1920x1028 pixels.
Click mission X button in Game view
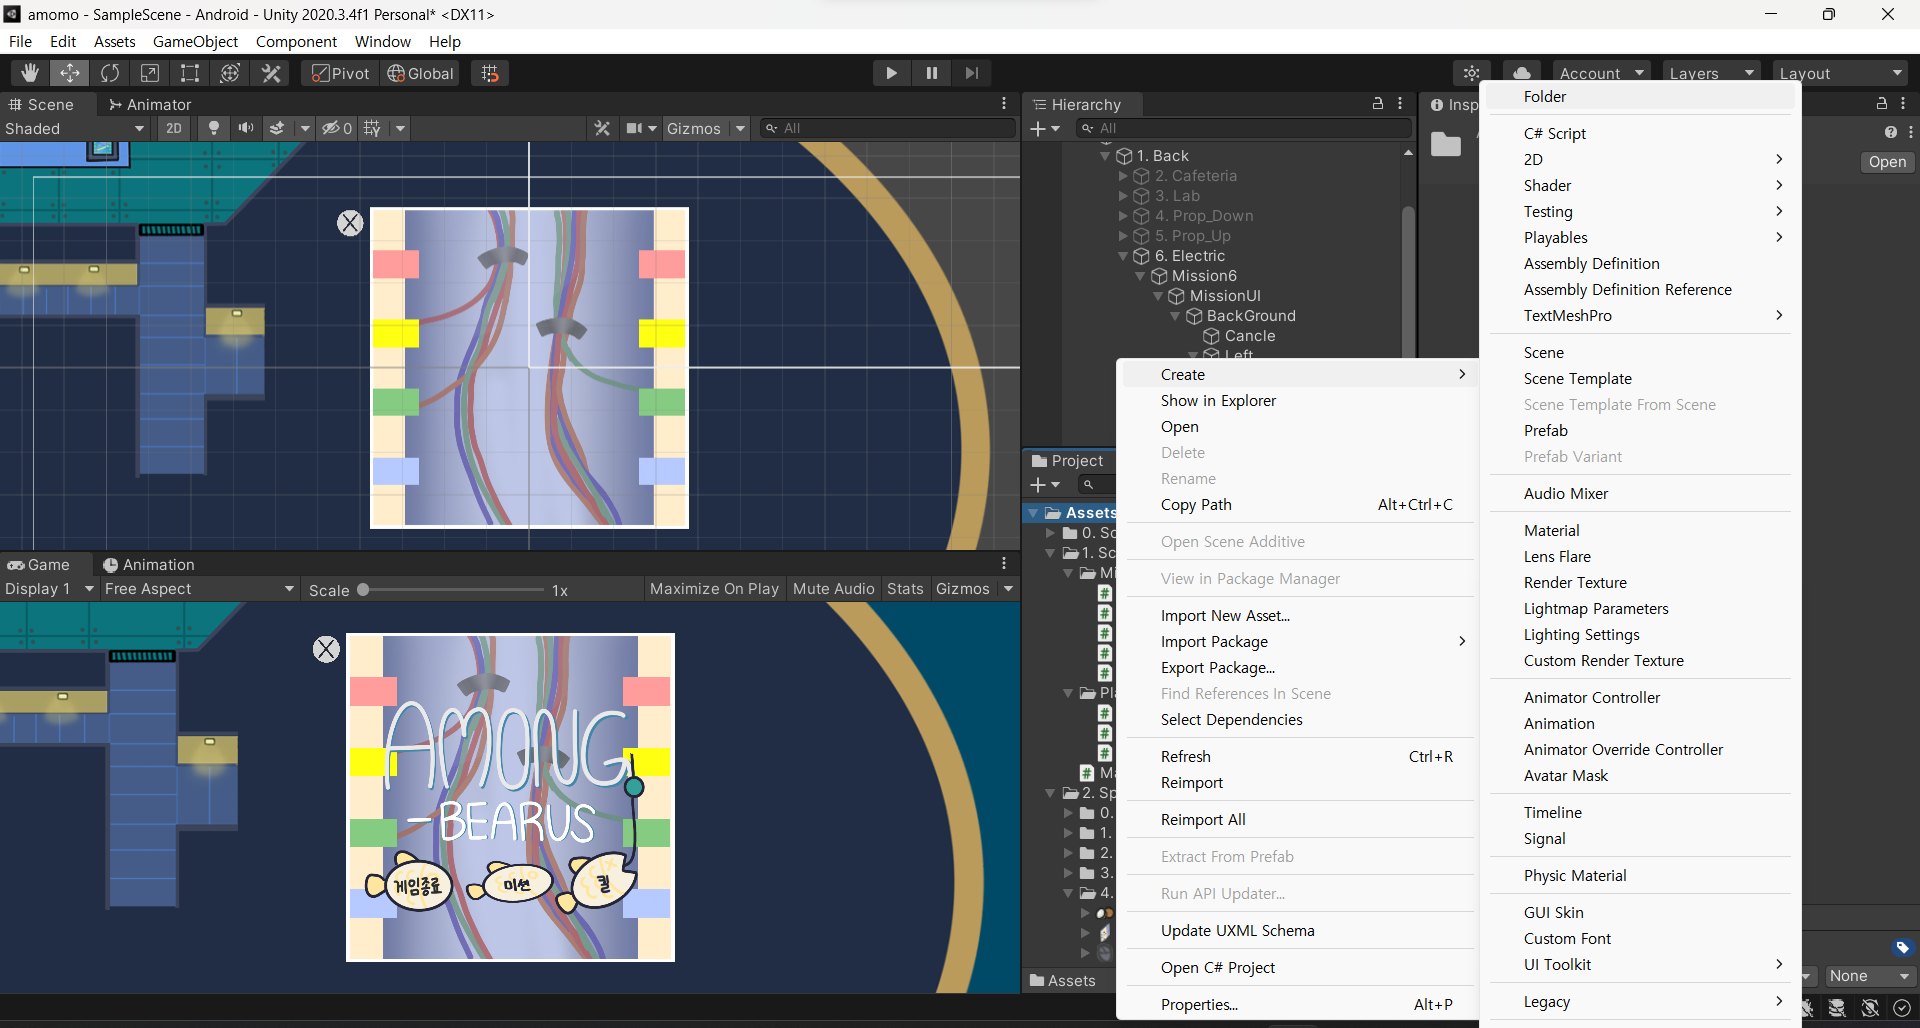(x=327, y=650)
